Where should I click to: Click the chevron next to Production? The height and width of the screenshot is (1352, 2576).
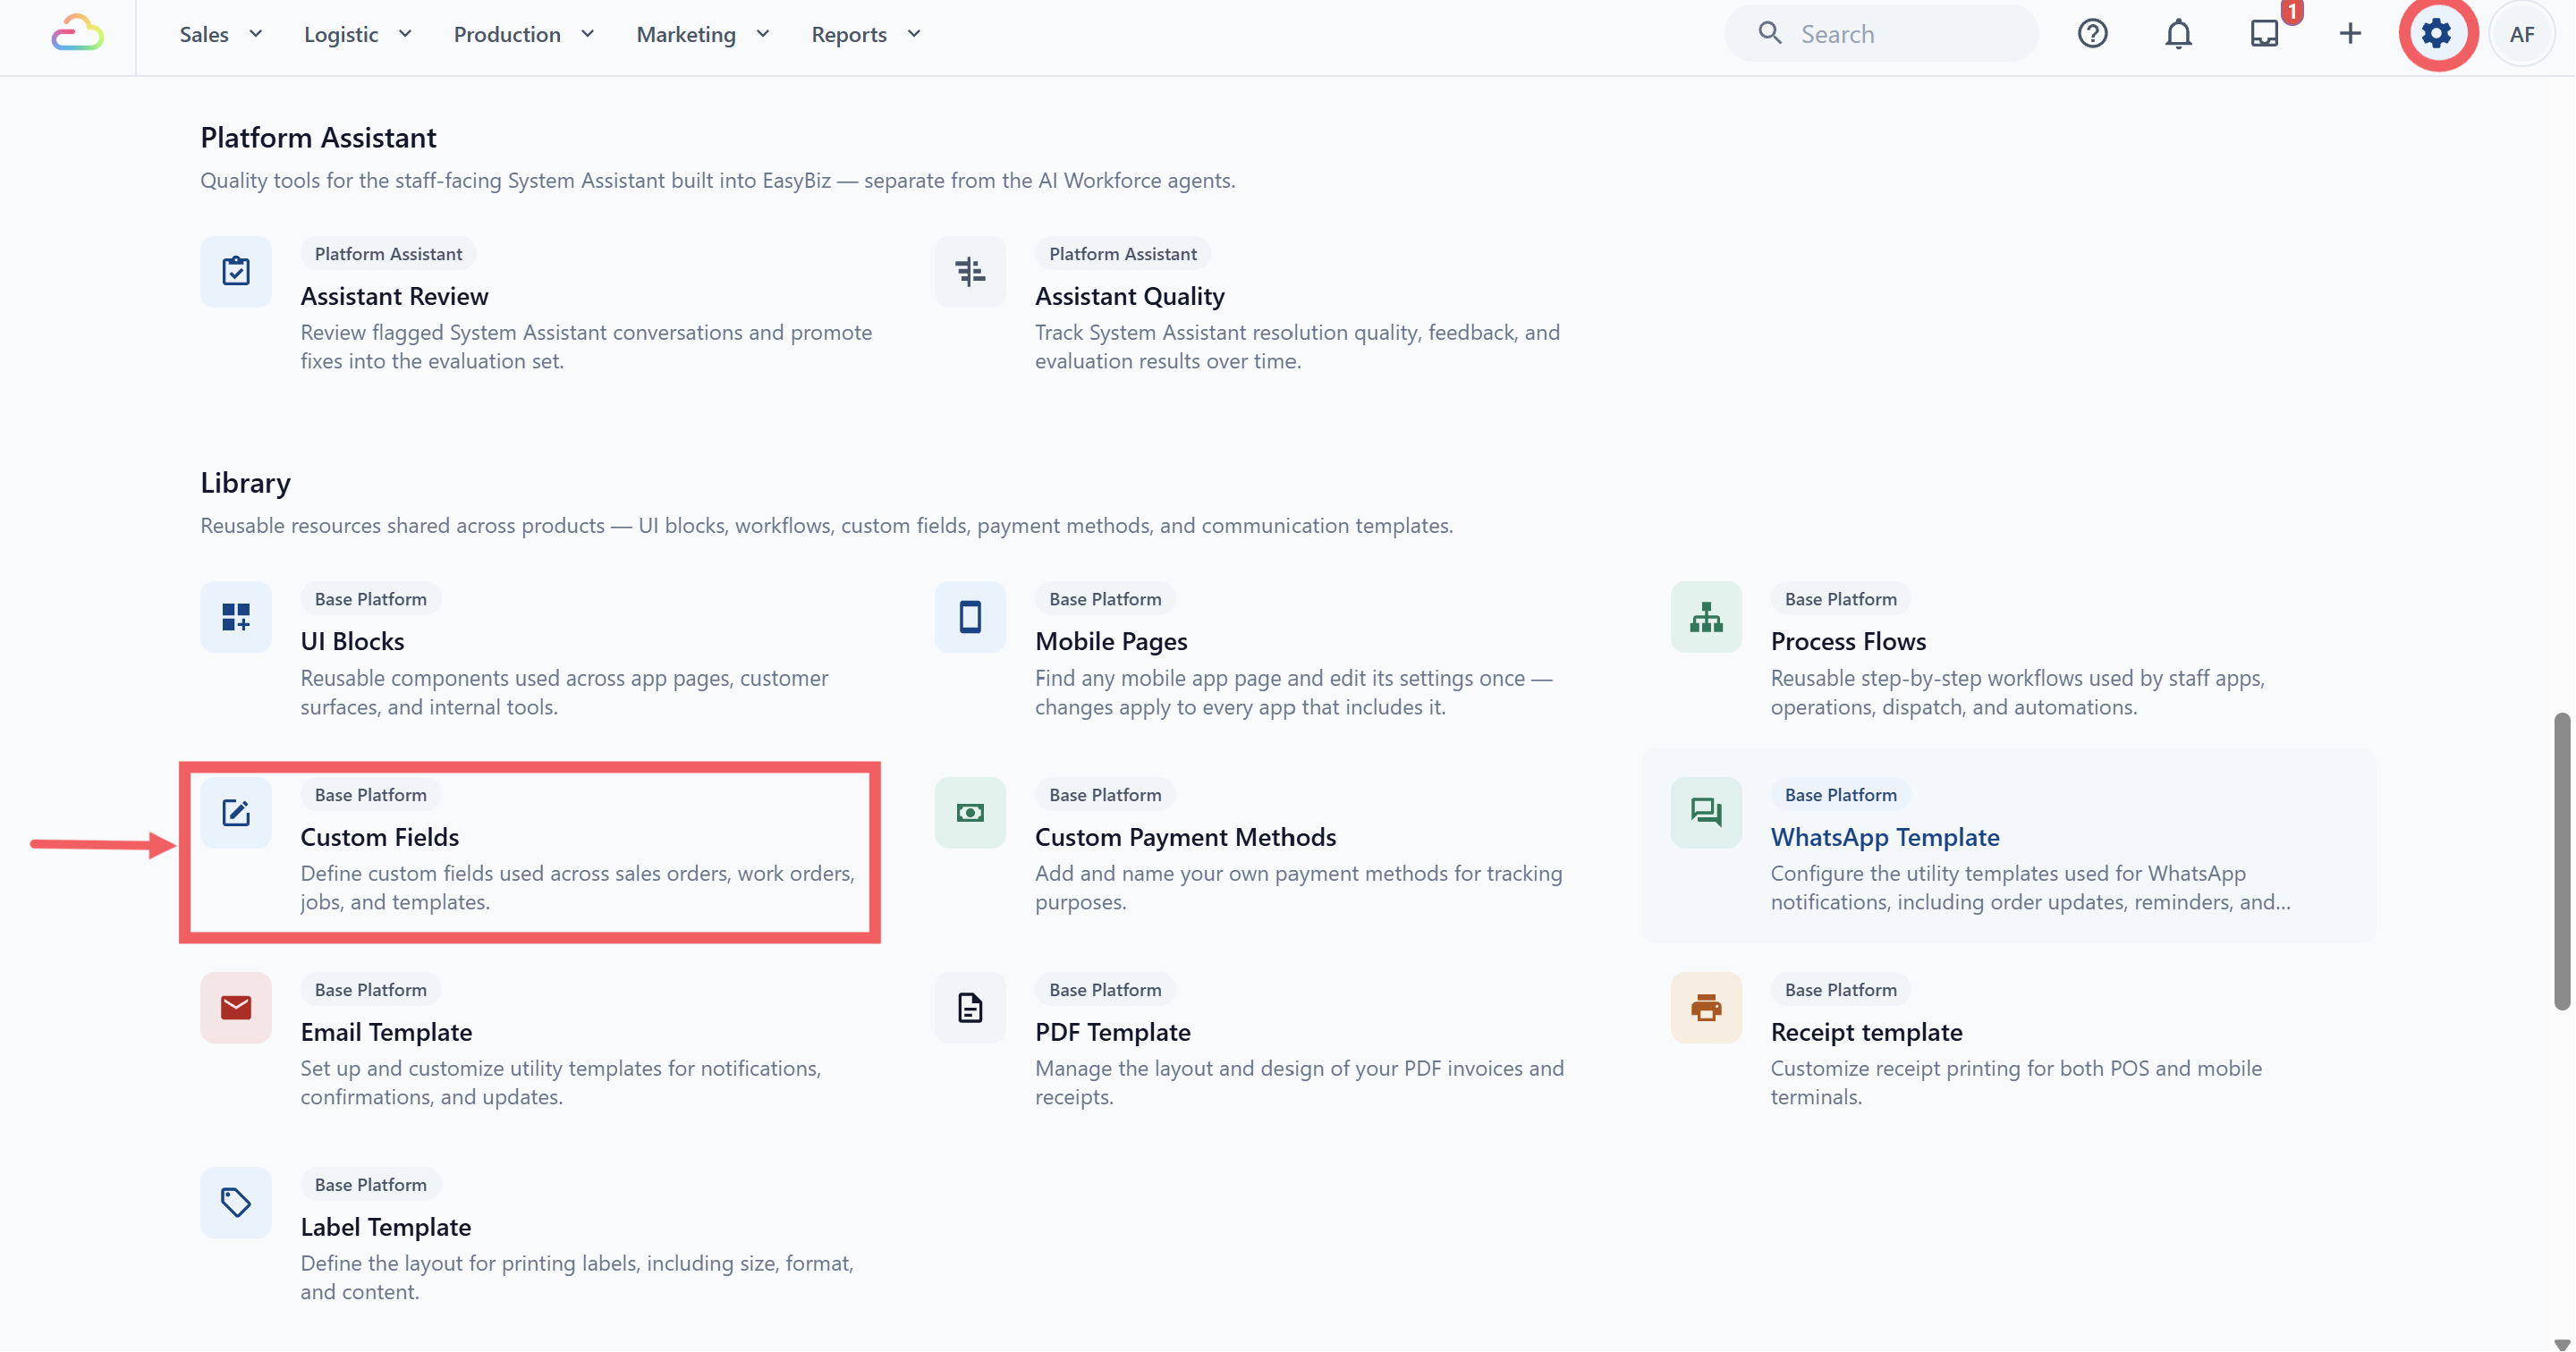pyautogui.click(x=588, y=34)
